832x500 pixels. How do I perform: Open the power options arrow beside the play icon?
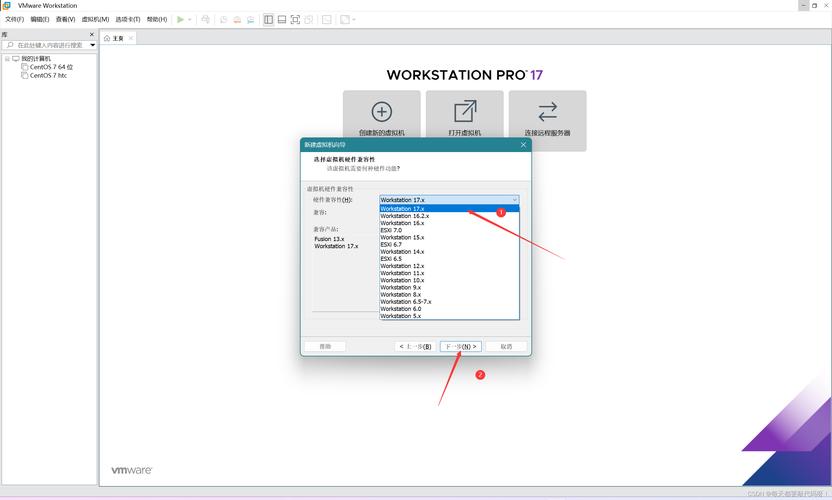click(189, 20)
